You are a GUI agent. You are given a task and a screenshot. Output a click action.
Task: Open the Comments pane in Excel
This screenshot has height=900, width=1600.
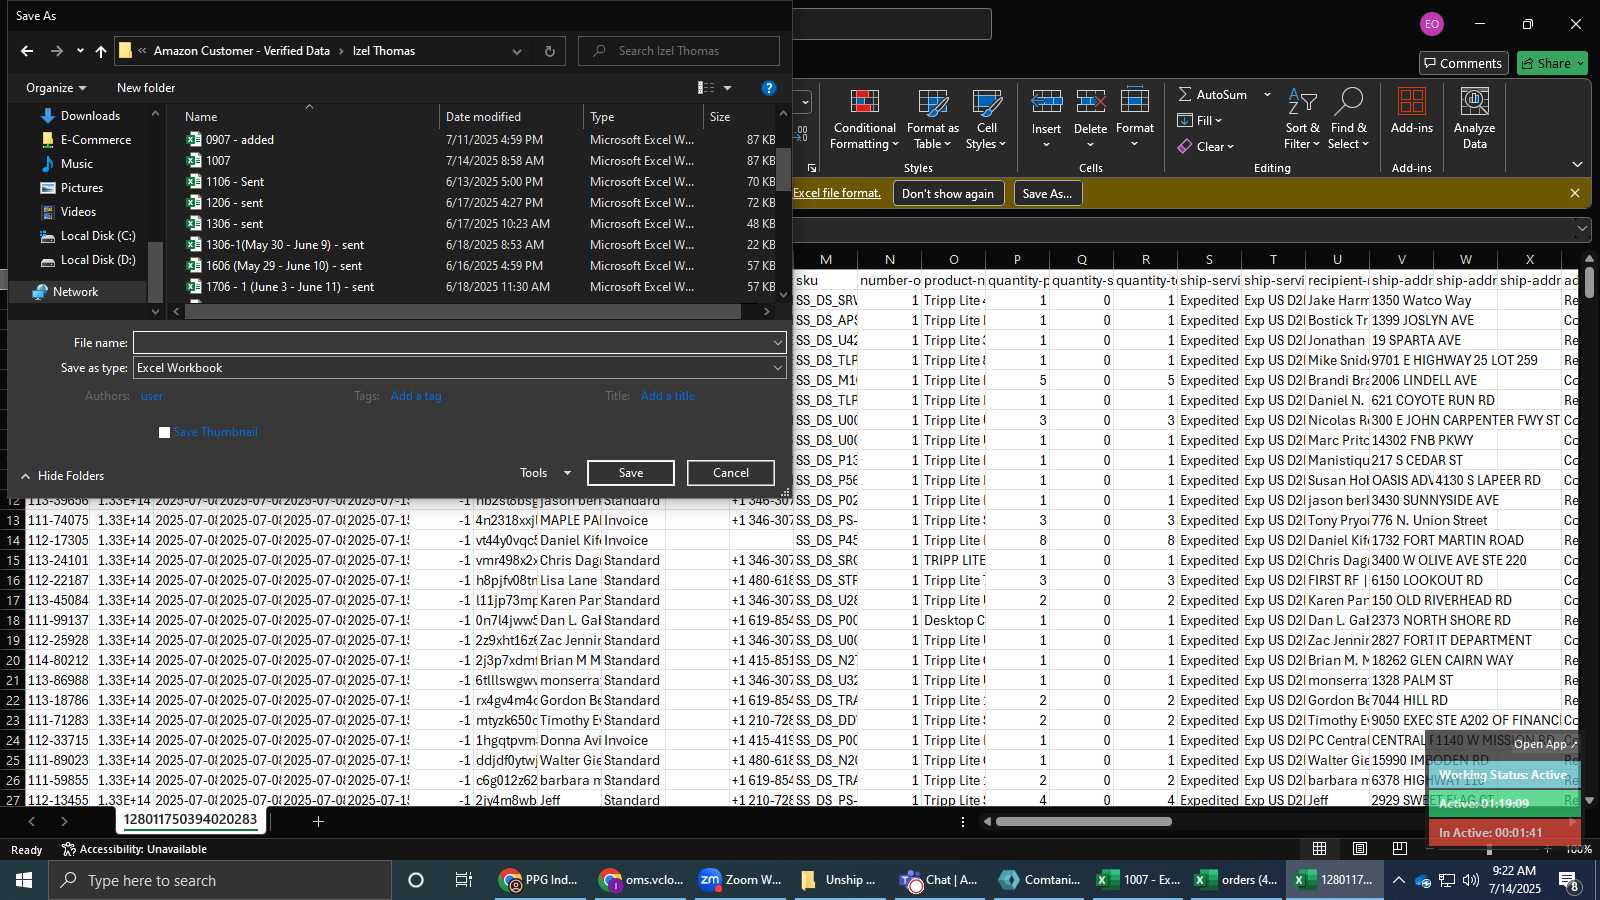(x=1464, y=63)
